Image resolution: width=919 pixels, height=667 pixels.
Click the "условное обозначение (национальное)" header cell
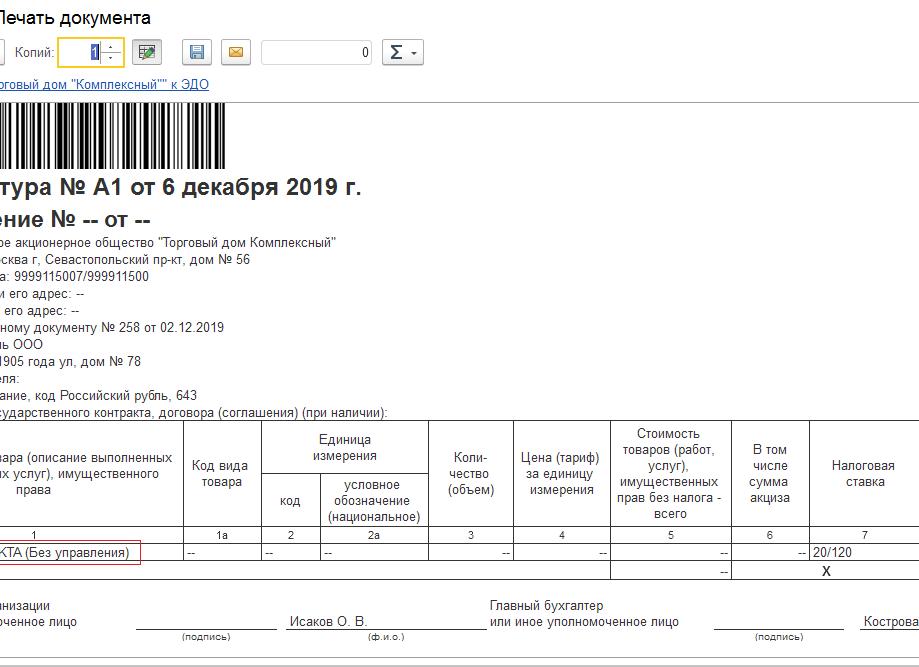375,501
